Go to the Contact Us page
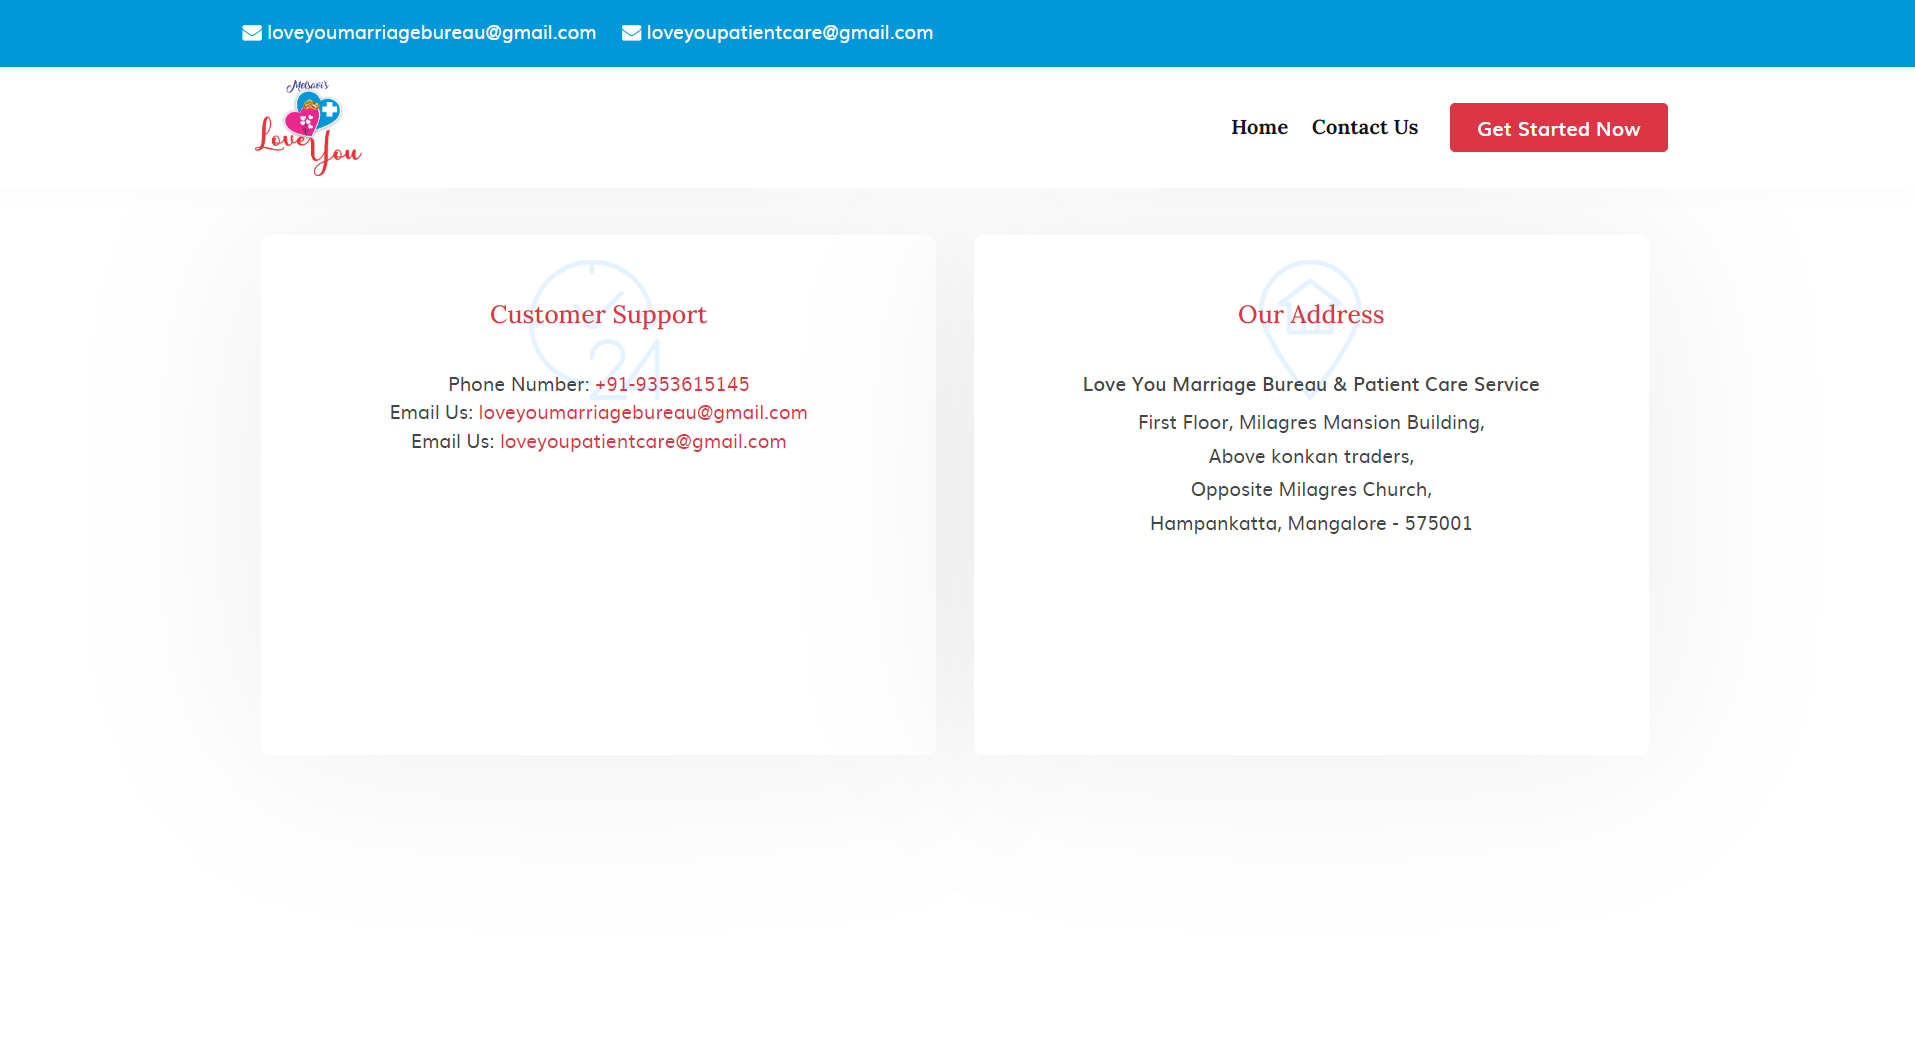1915x1040 pixels. click(x=1364, y=127)
